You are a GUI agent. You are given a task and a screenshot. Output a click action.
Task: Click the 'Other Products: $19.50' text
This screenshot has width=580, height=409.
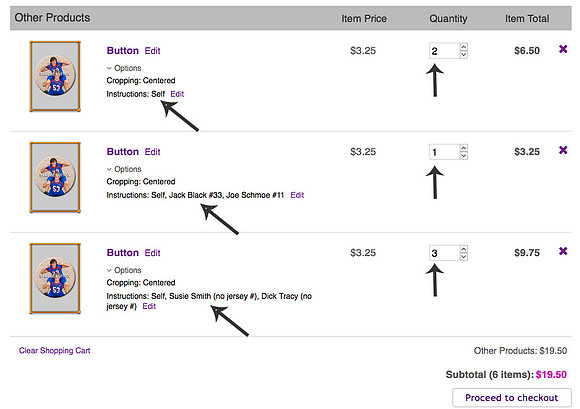(520, 351)
